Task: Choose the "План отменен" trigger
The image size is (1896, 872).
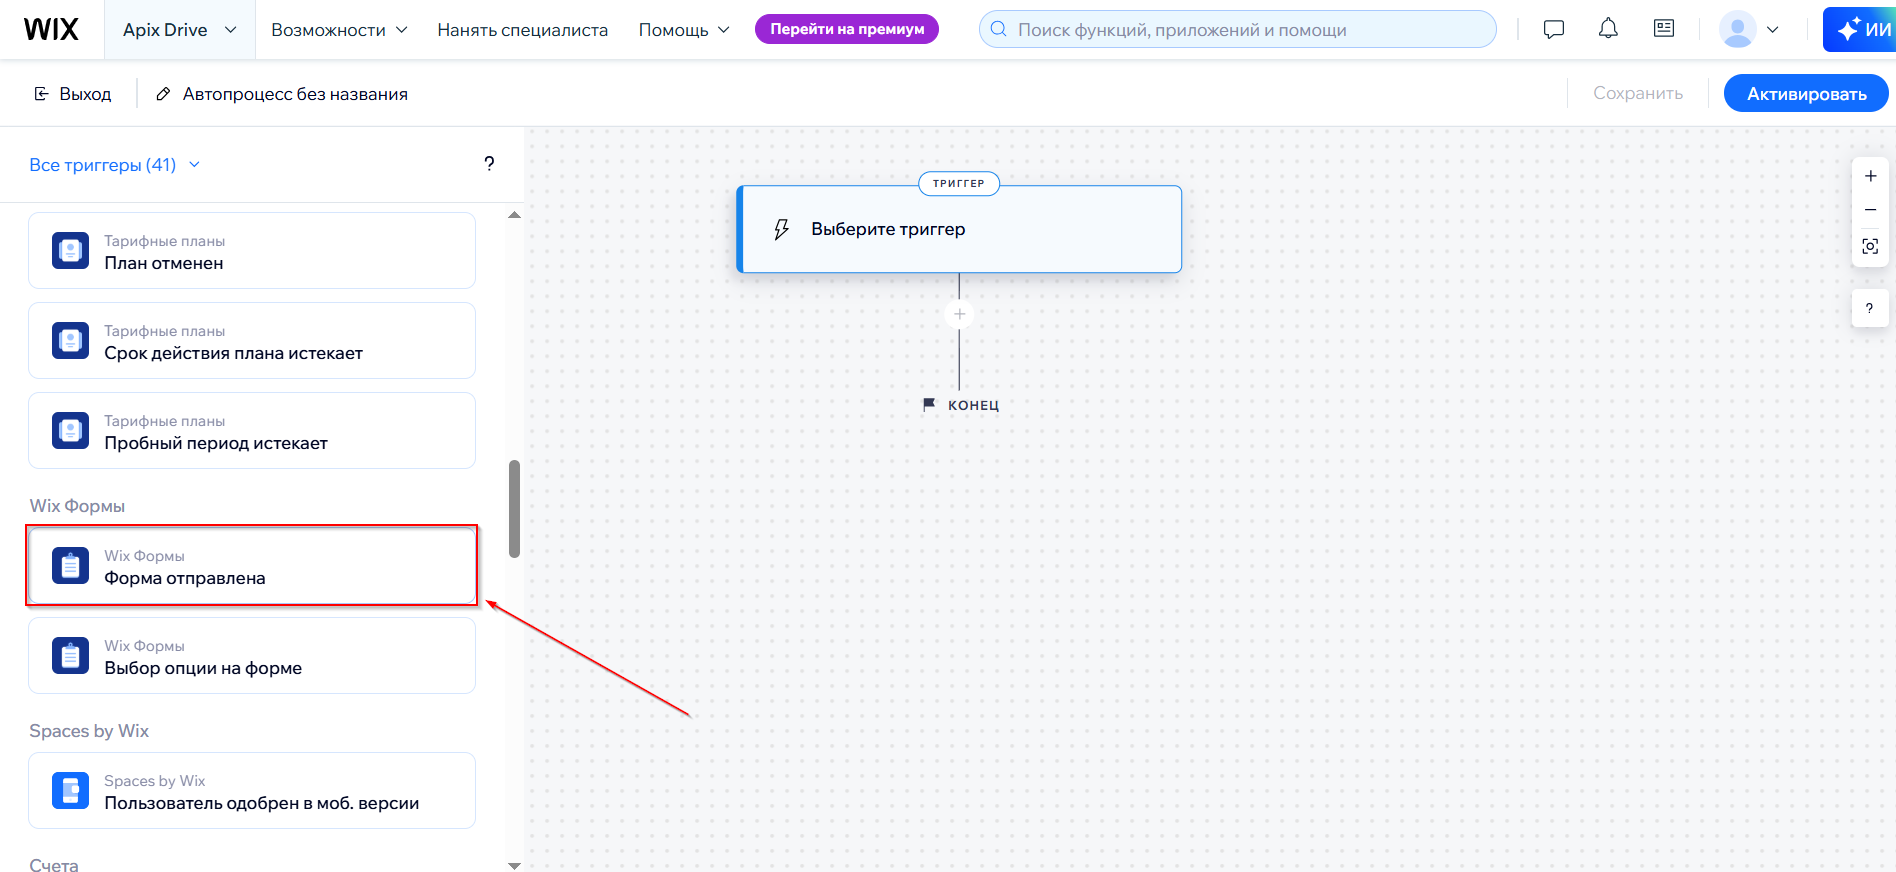Action: 252,250
